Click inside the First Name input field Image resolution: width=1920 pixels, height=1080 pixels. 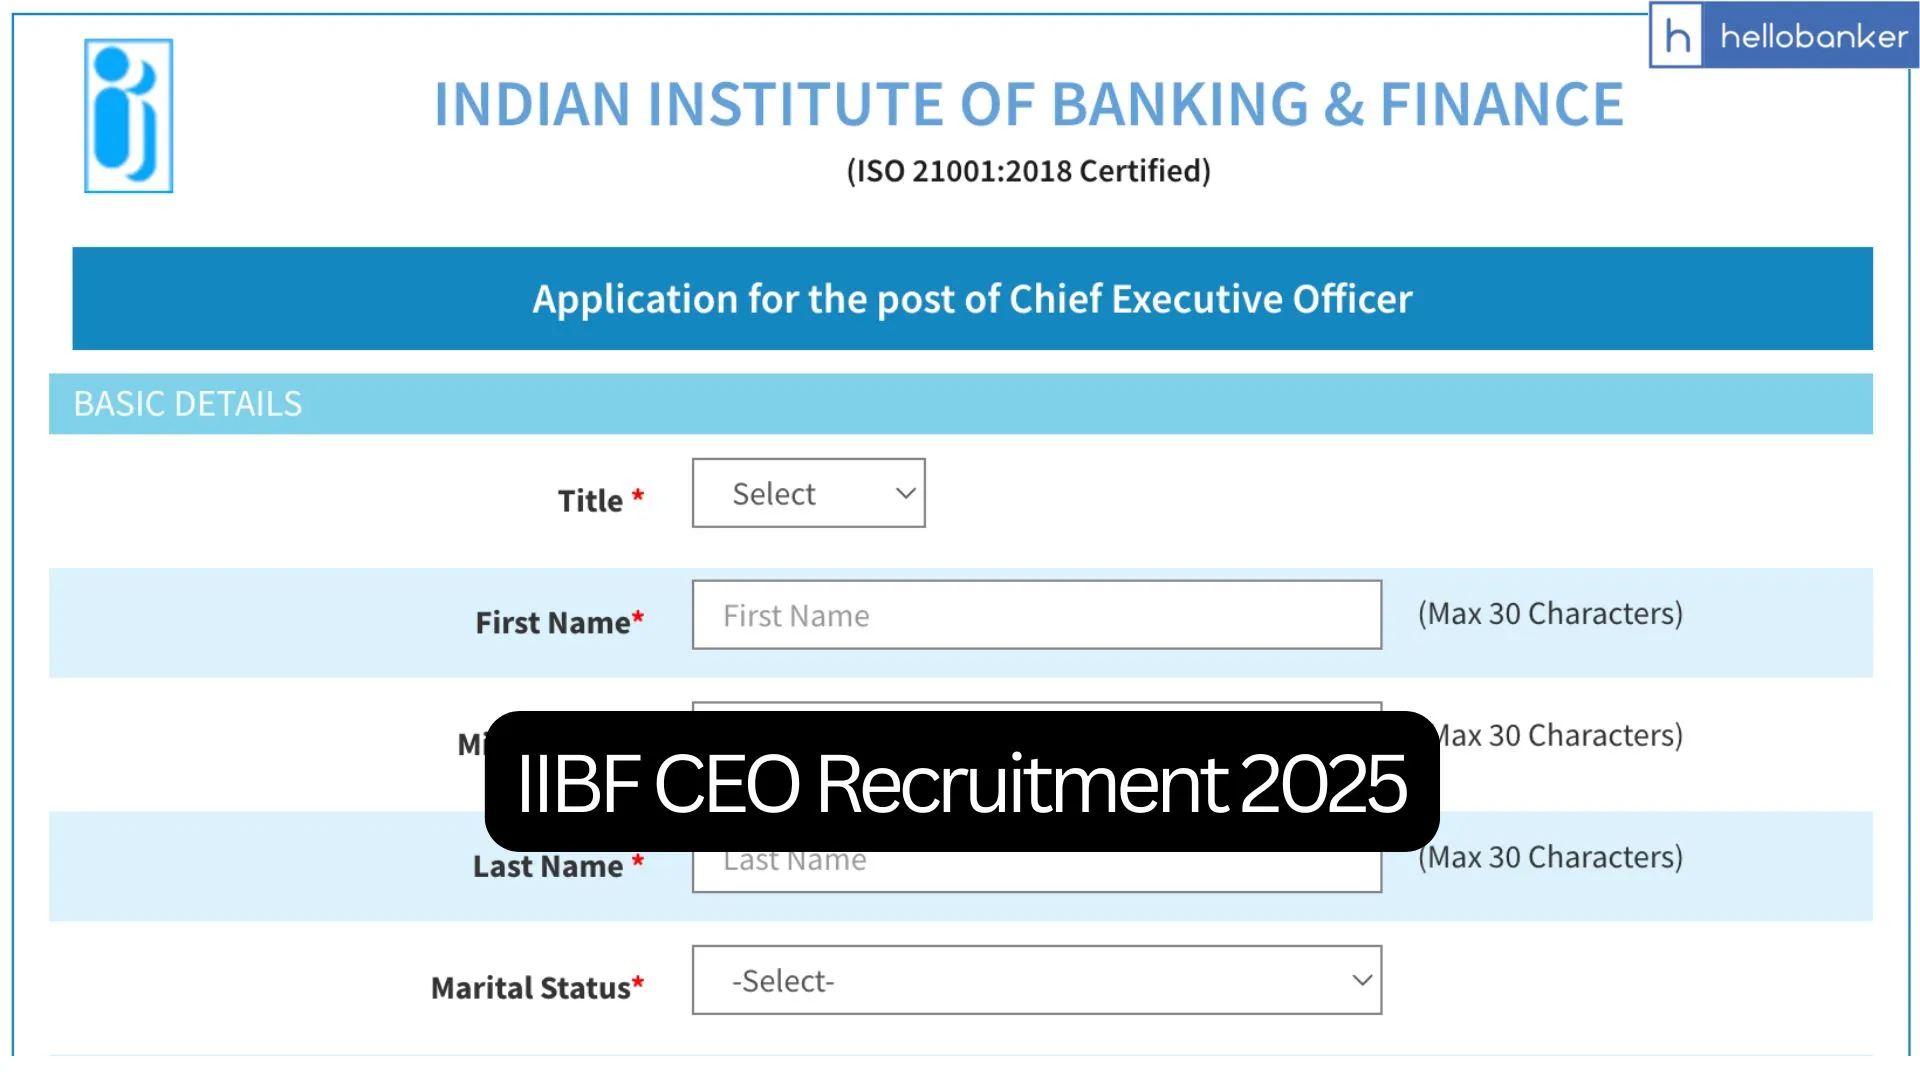pos(1036,615)
